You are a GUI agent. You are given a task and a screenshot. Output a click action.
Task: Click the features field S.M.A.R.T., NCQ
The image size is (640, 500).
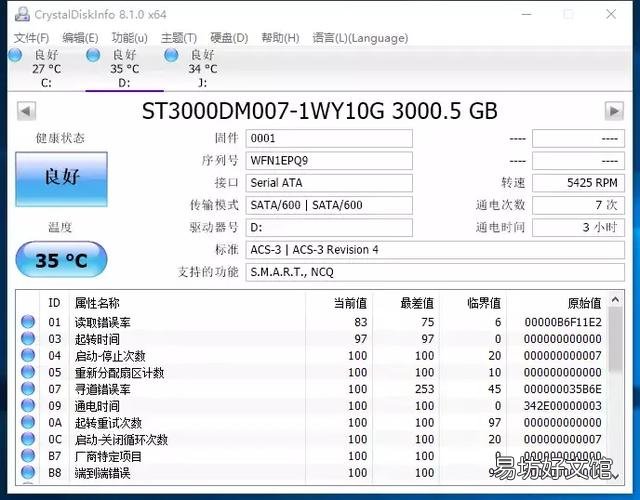coord(435,272)
